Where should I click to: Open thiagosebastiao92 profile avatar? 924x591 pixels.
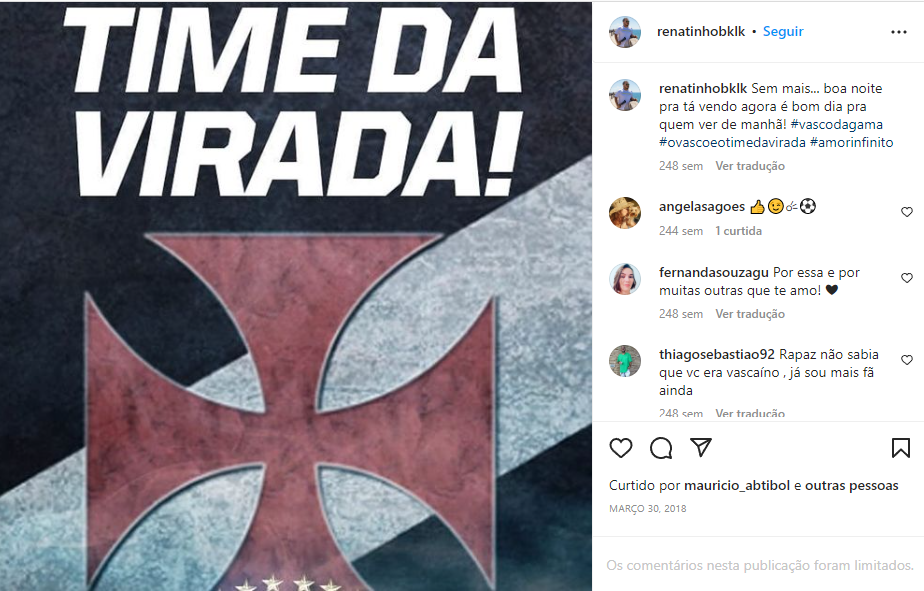pyautogui.click(x=625, y=361)
